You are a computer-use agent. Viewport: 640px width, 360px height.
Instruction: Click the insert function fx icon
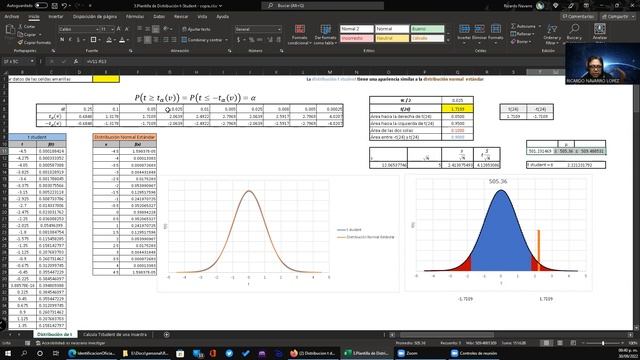coord(76,61)
